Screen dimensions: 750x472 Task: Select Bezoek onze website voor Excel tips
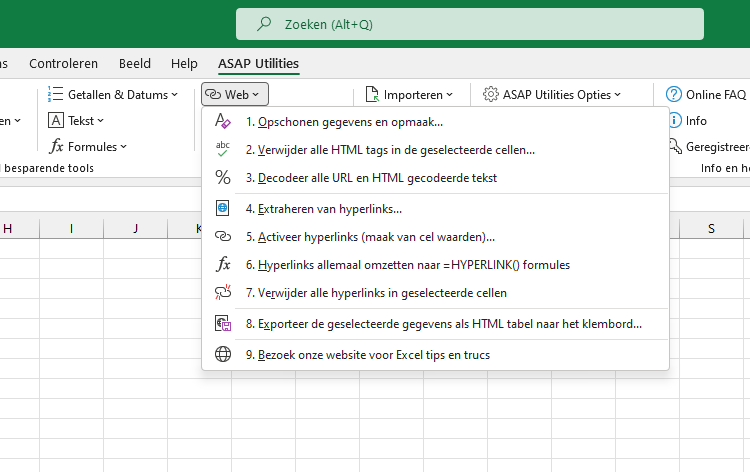point(435,354)
